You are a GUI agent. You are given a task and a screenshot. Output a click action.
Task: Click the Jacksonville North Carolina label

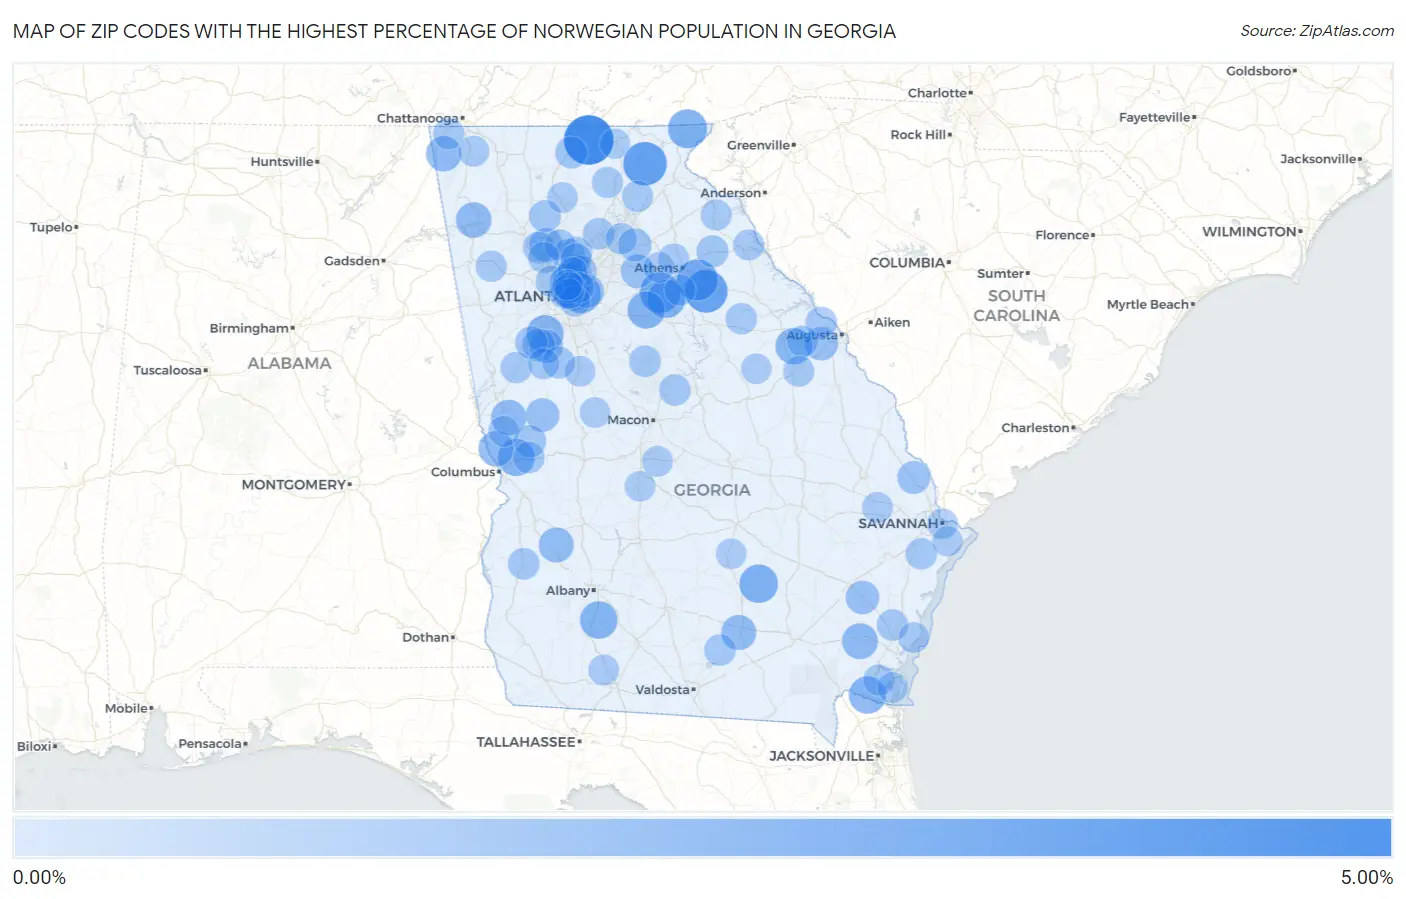pos(1318,159)
